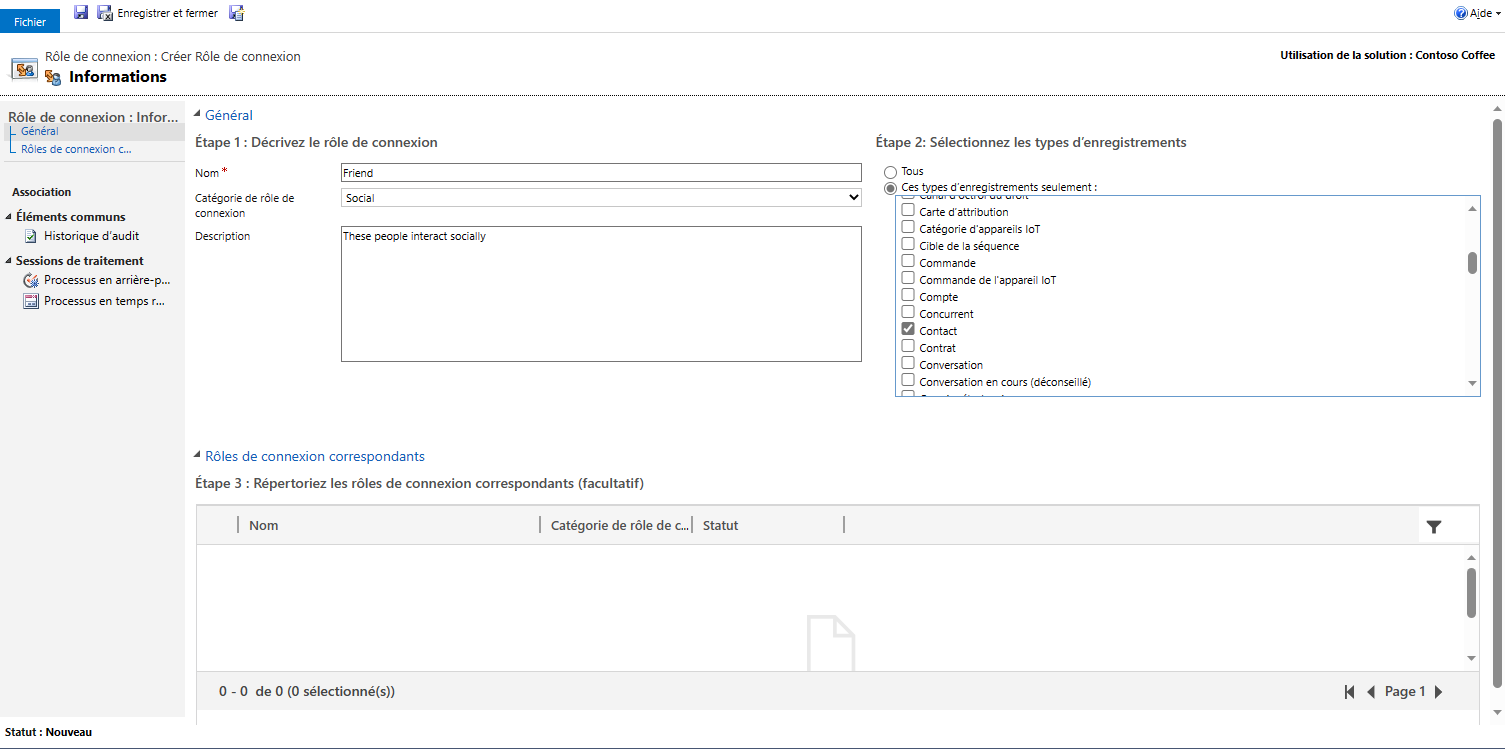Click the save and new icon in toolbar

coord(237,13)
